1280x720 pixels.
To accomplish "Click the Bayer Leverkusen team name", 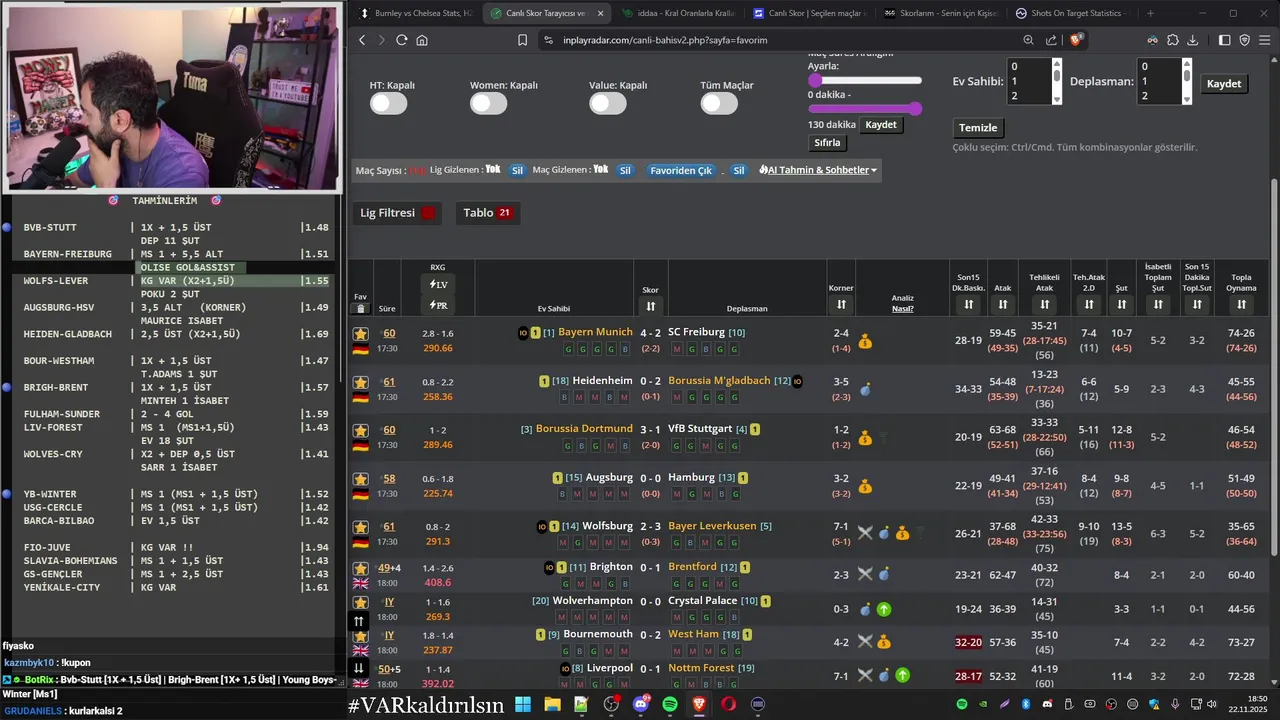I will click(712, 526).
